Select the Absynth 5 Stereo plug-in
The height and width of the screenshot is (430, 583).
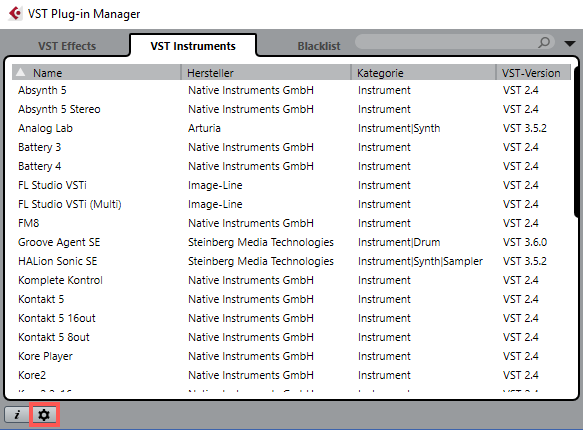292,109
